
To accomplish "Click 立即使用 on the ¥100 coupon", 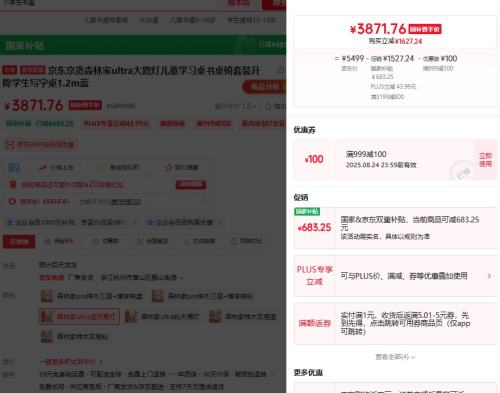I will (x=485, y=160).
